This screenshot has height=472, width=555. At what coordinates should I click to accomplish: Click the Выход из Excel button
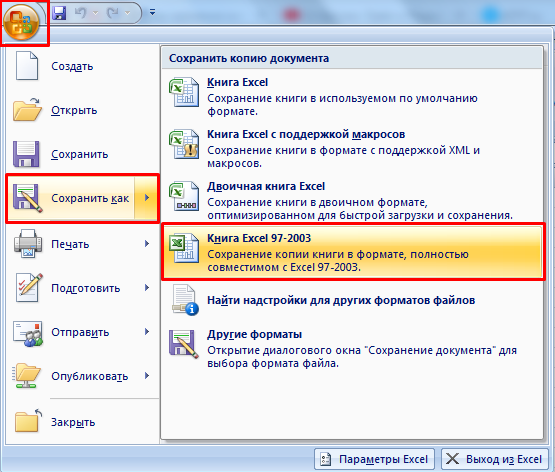click(x=494, y=459)
